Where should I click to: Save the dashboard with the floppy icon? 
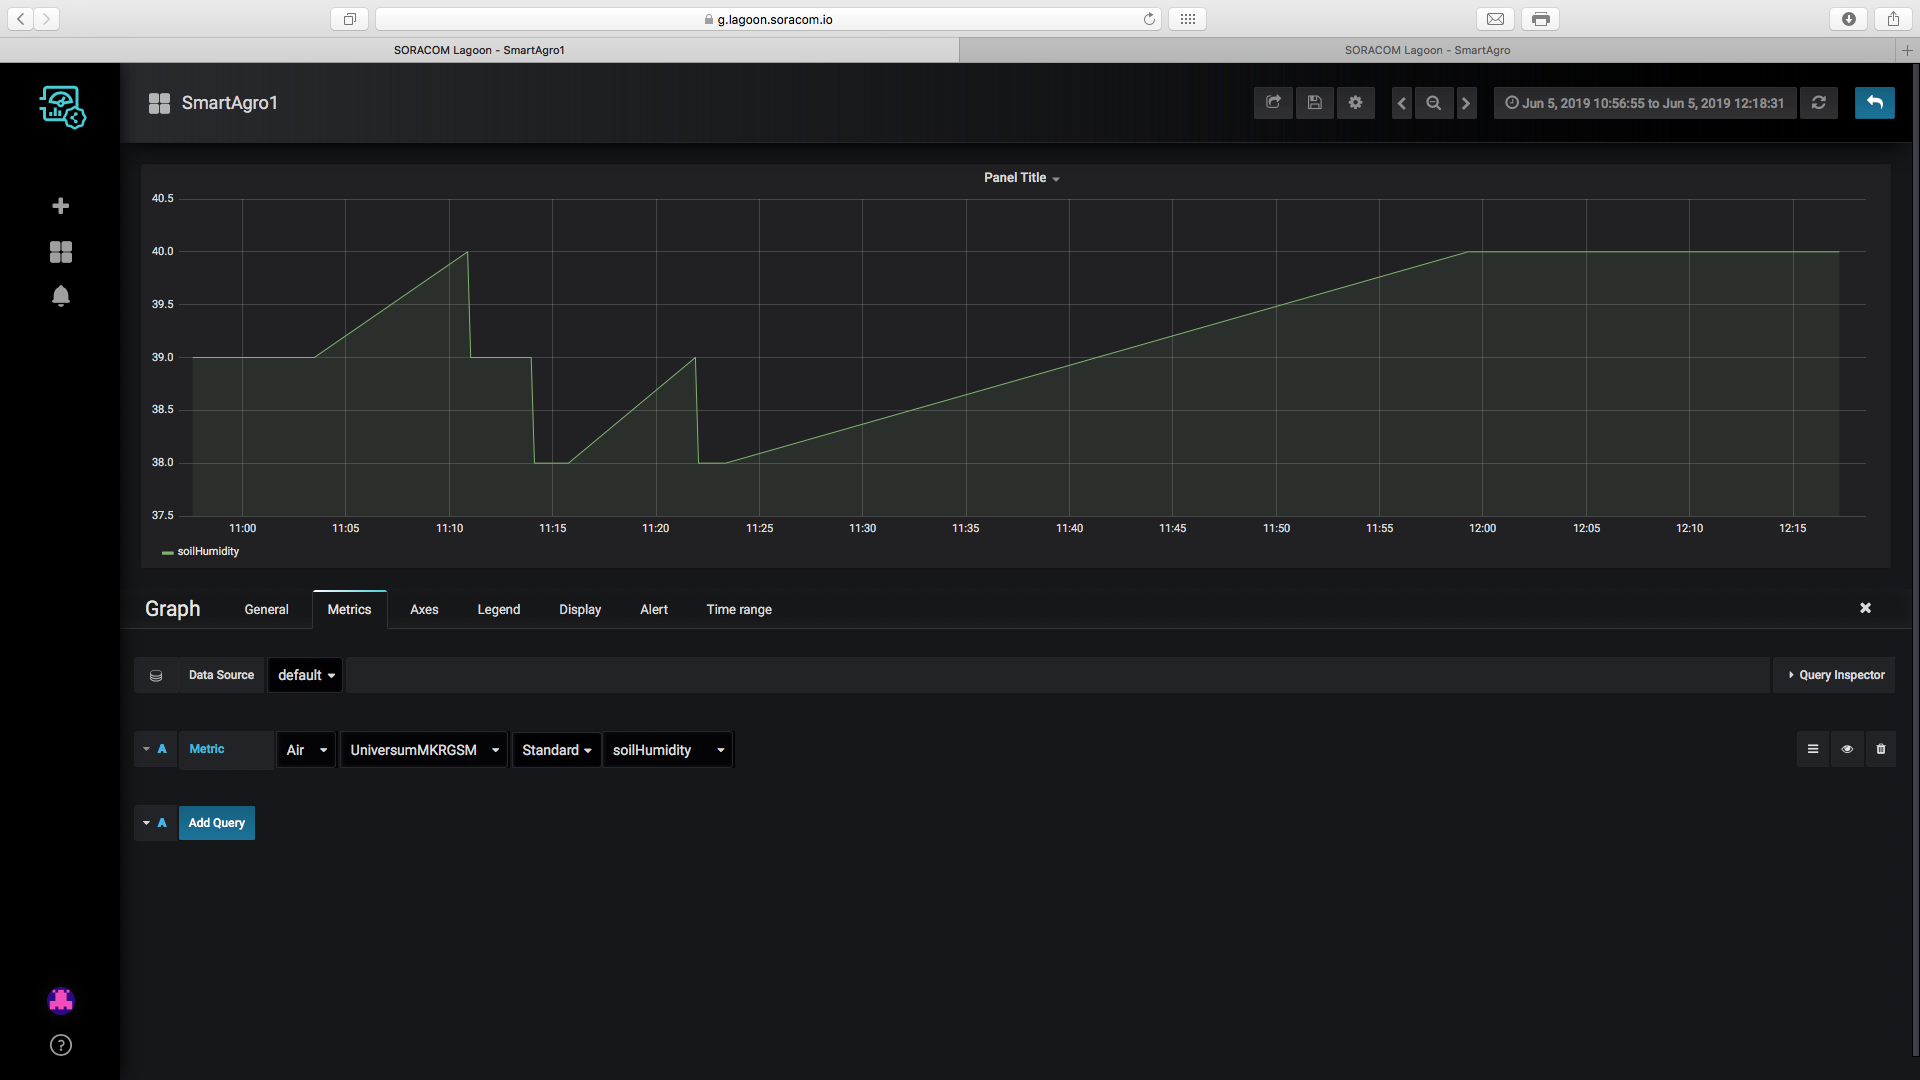[x=1315, y=103]
